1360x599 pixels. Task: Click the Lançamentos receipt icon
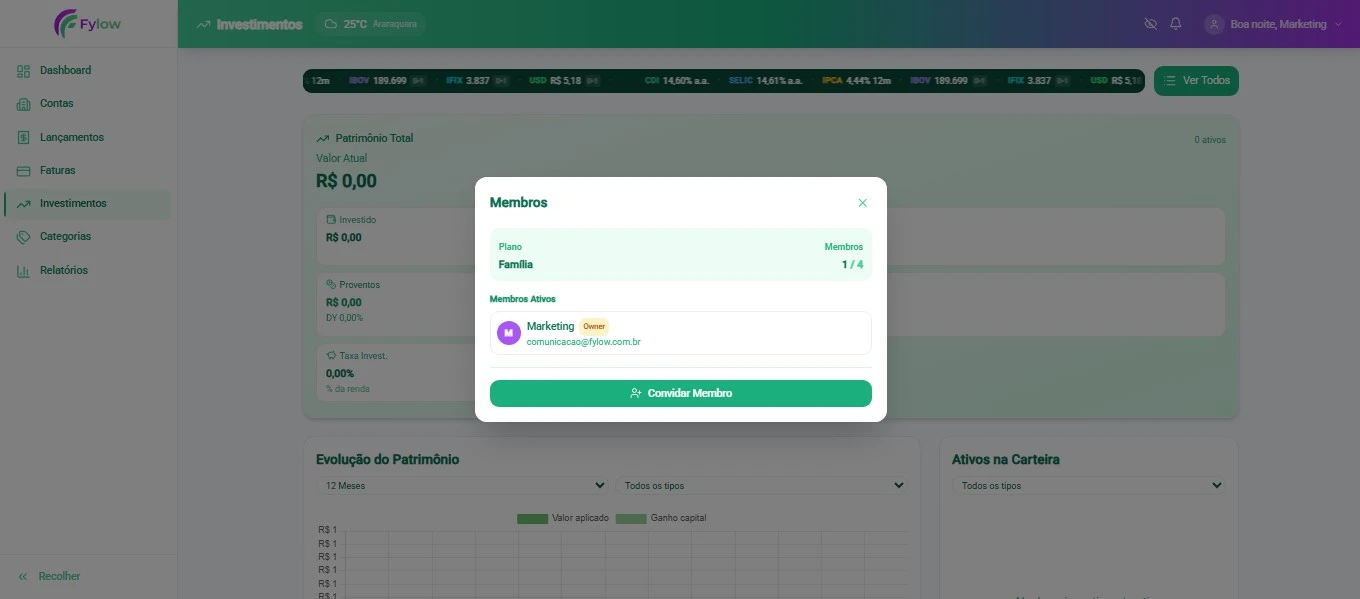(23, 138)
